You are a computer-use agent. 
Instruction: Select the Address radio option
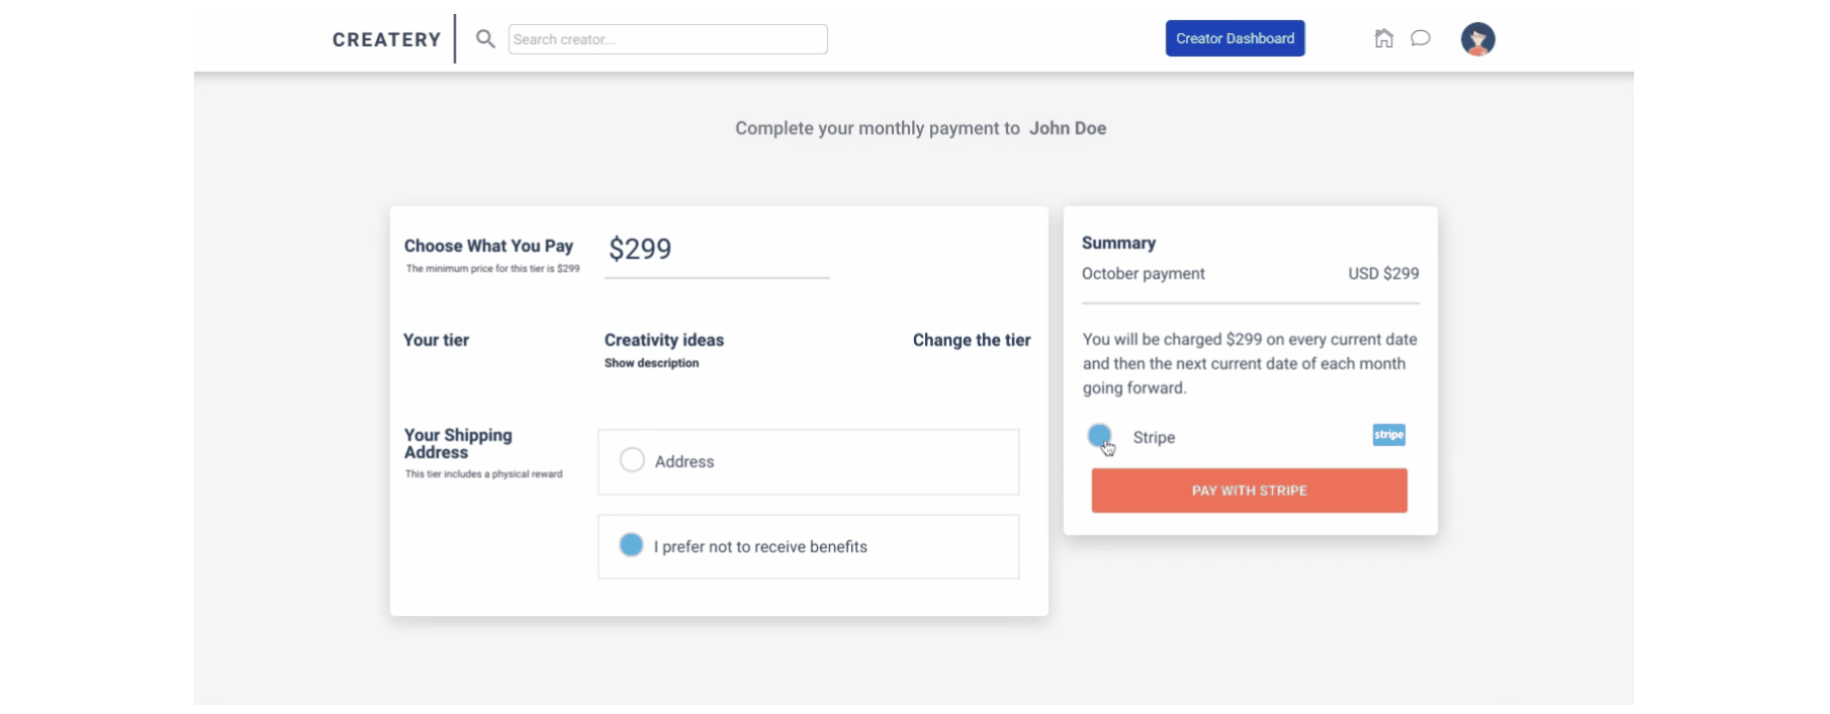[x=632, y=460]
